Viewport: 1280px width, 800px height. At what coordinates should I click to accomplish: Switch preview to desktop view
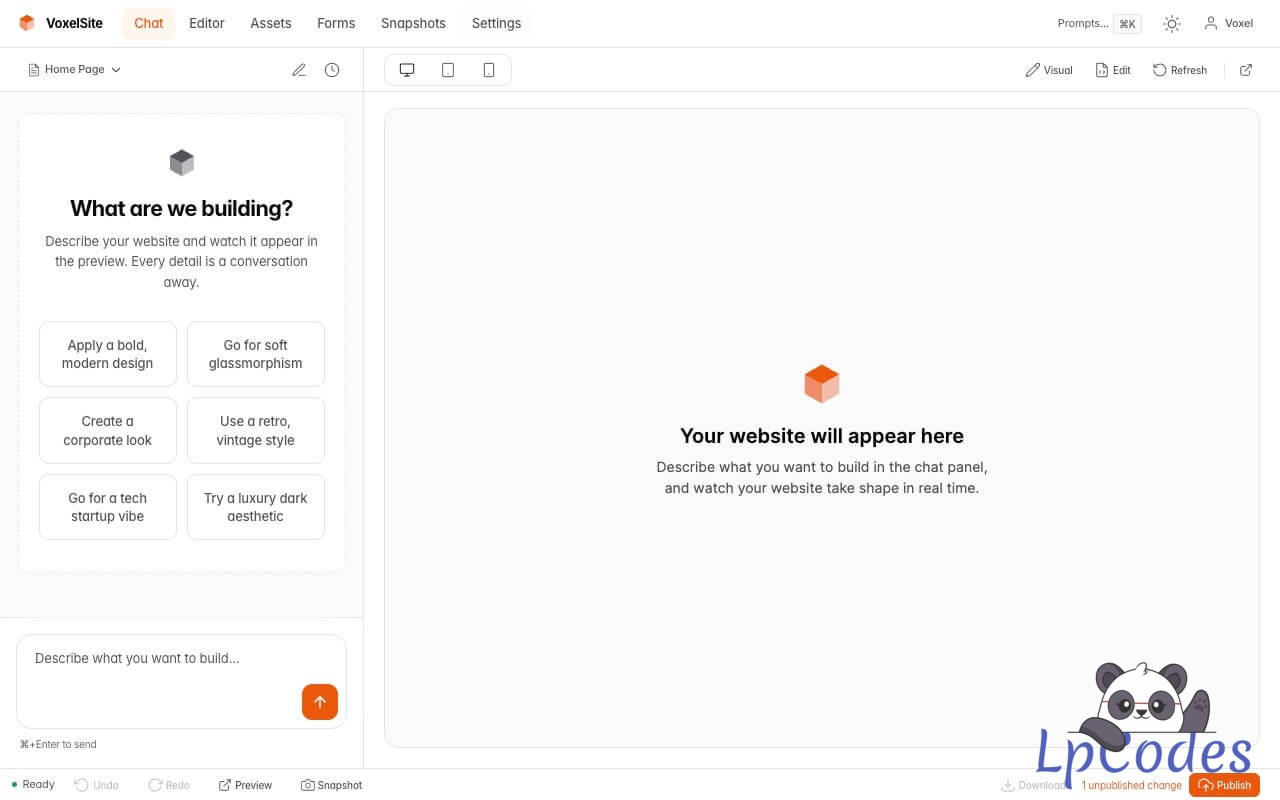point(407,70)
